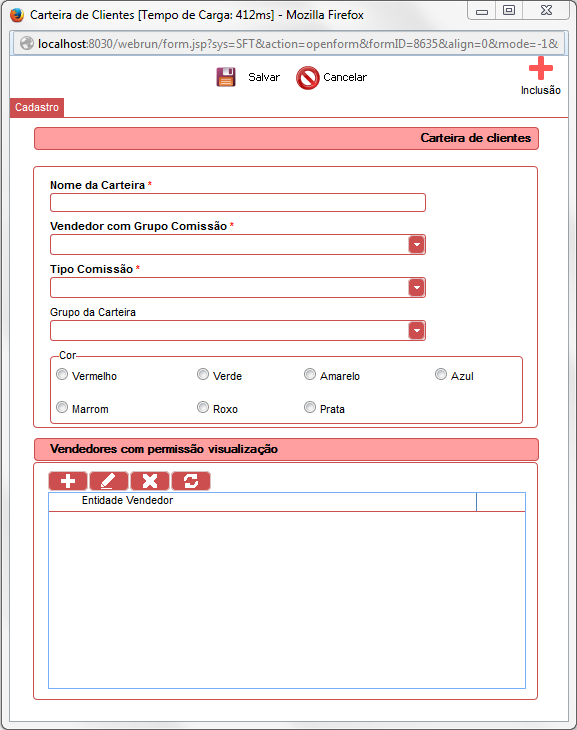This screenshot has height=730, width=577.
Task: Refresh the vendedores grid
Action: click(x=191, y=481)
